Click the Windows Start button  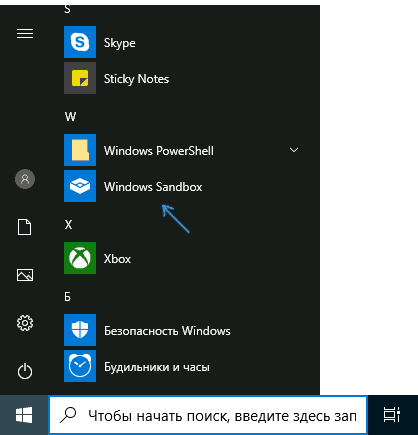(24, 415)
